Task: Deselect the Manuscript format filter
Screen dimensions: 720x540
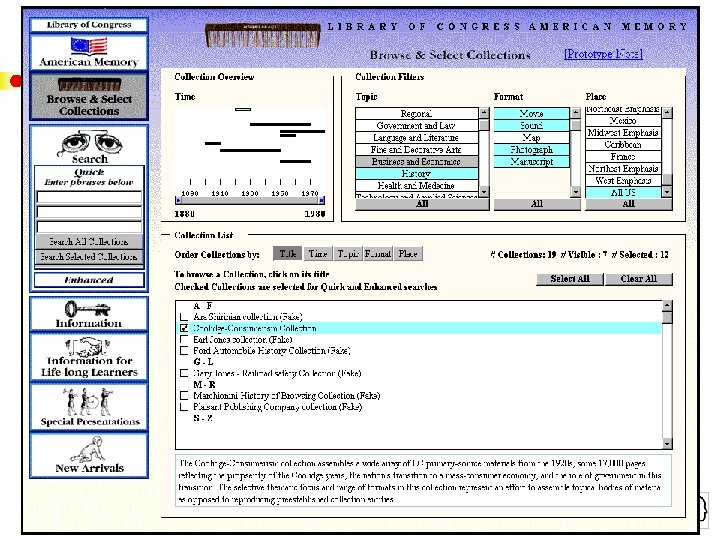Action: (532, 161)
